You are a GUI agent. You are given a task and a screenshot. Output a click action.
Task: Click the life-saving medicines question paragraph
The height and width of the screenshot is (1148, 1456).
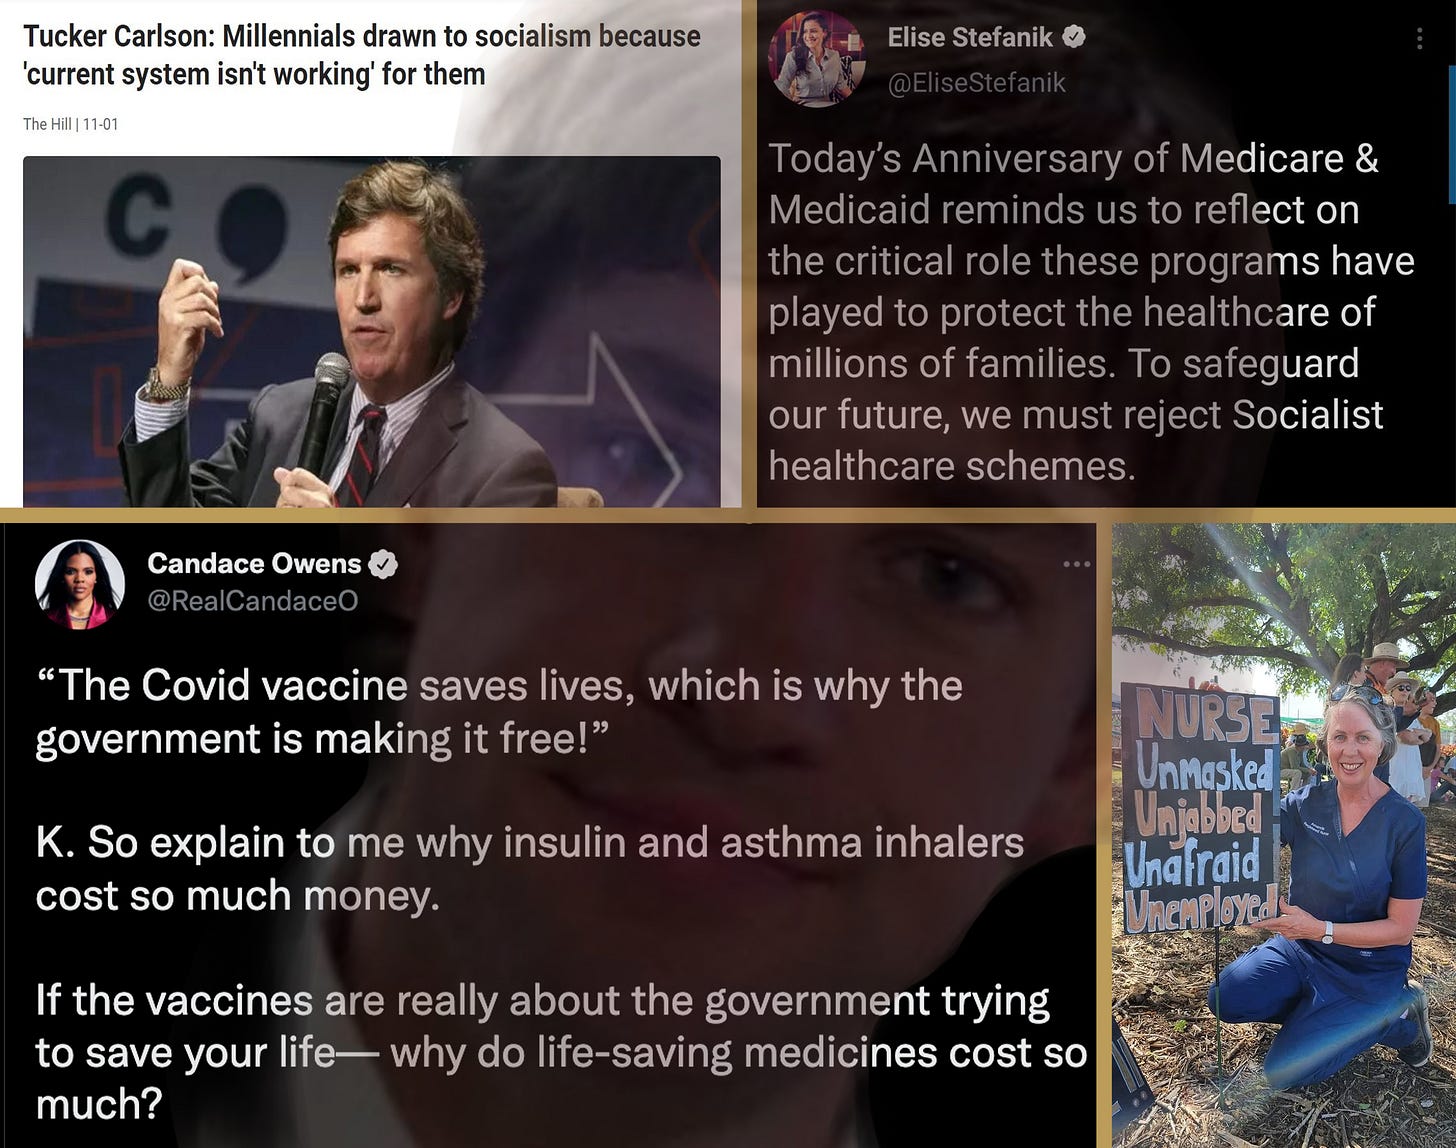coord(561,1052)
